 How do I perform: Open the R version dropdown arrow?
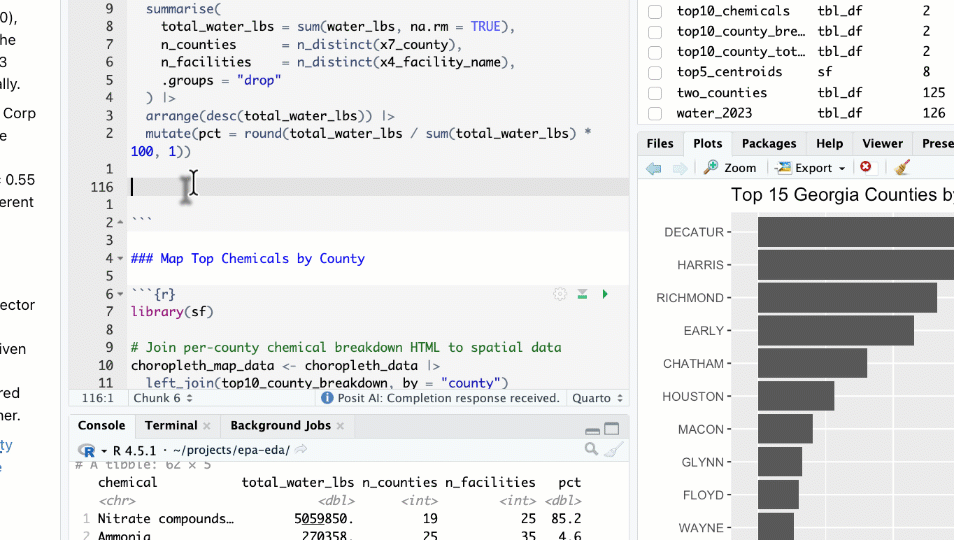pyautogui.click(x=104, y=451)
